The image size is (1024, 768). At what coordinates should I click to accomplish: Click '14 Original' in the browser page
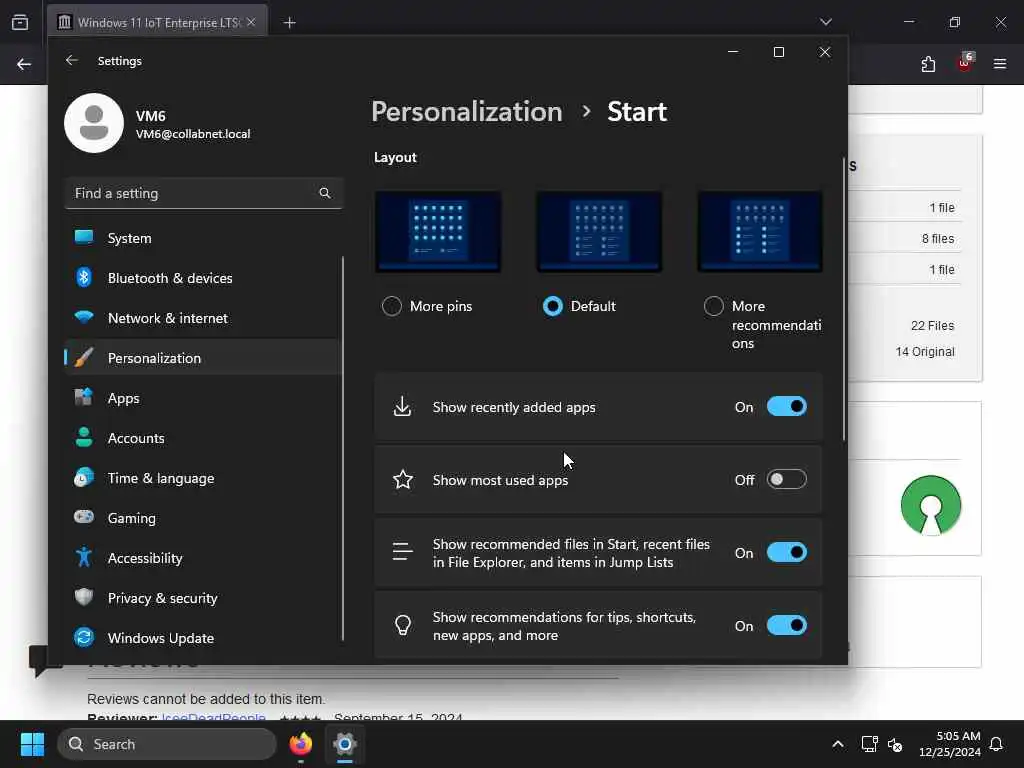(x=925, y=351)
